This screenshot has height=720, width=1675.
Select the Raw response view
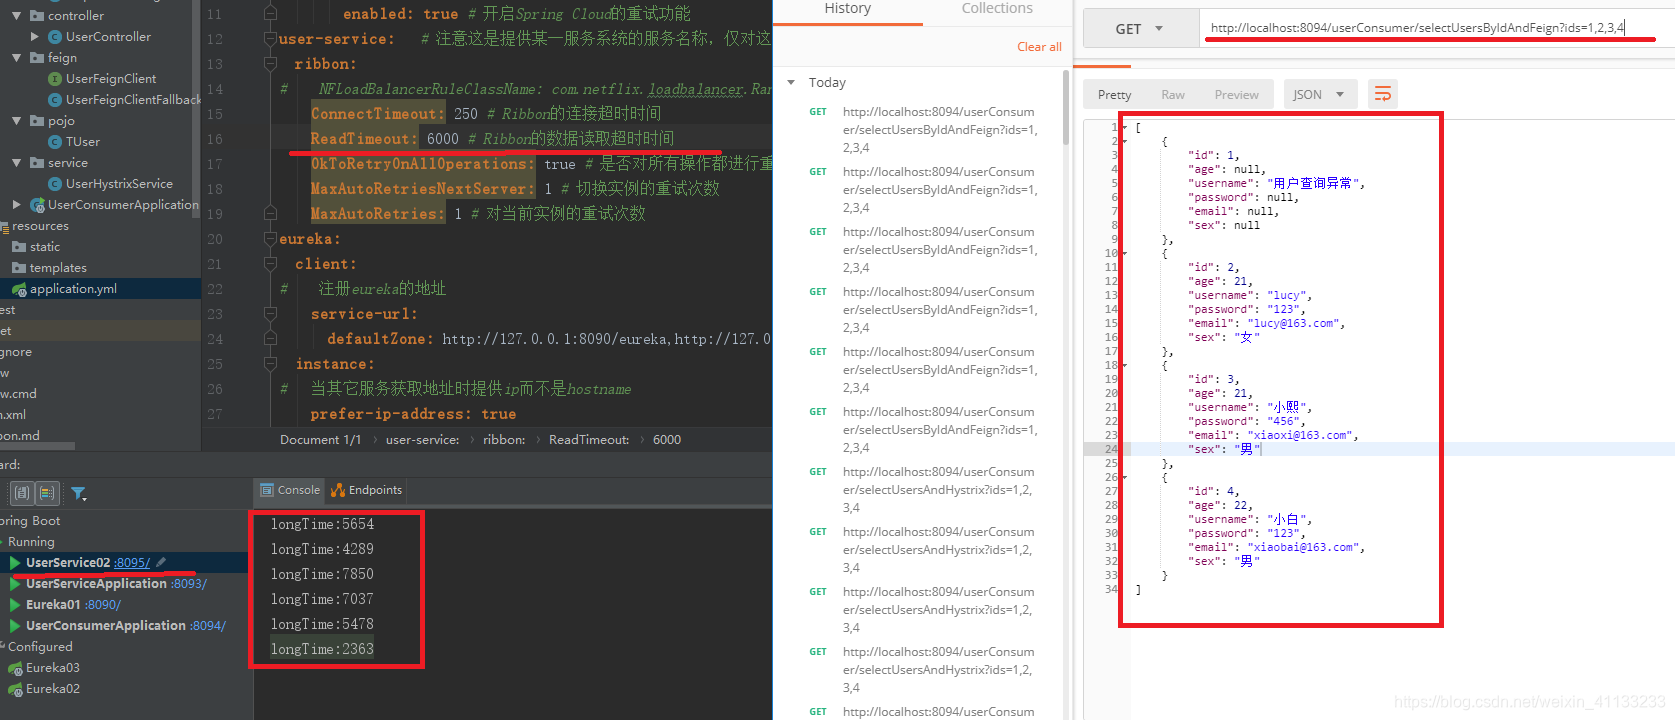pos(1173,95)
